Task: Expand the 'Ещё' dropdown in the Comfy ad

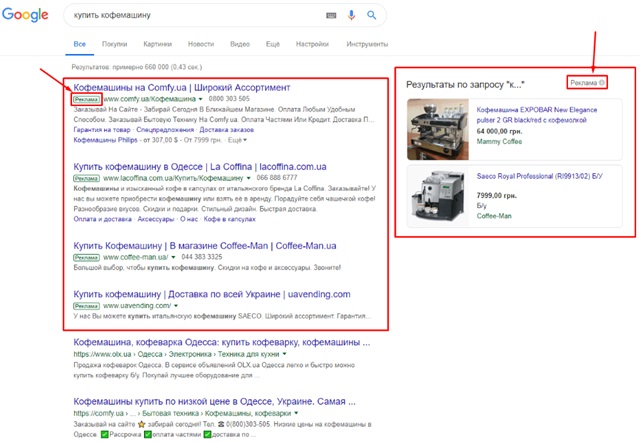Action: (x=237, y=140)
